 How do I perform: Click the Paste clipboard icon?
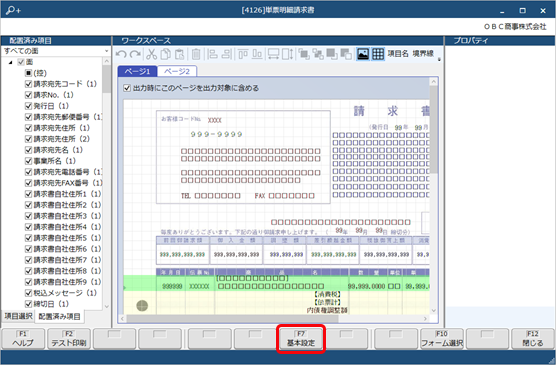179,54
